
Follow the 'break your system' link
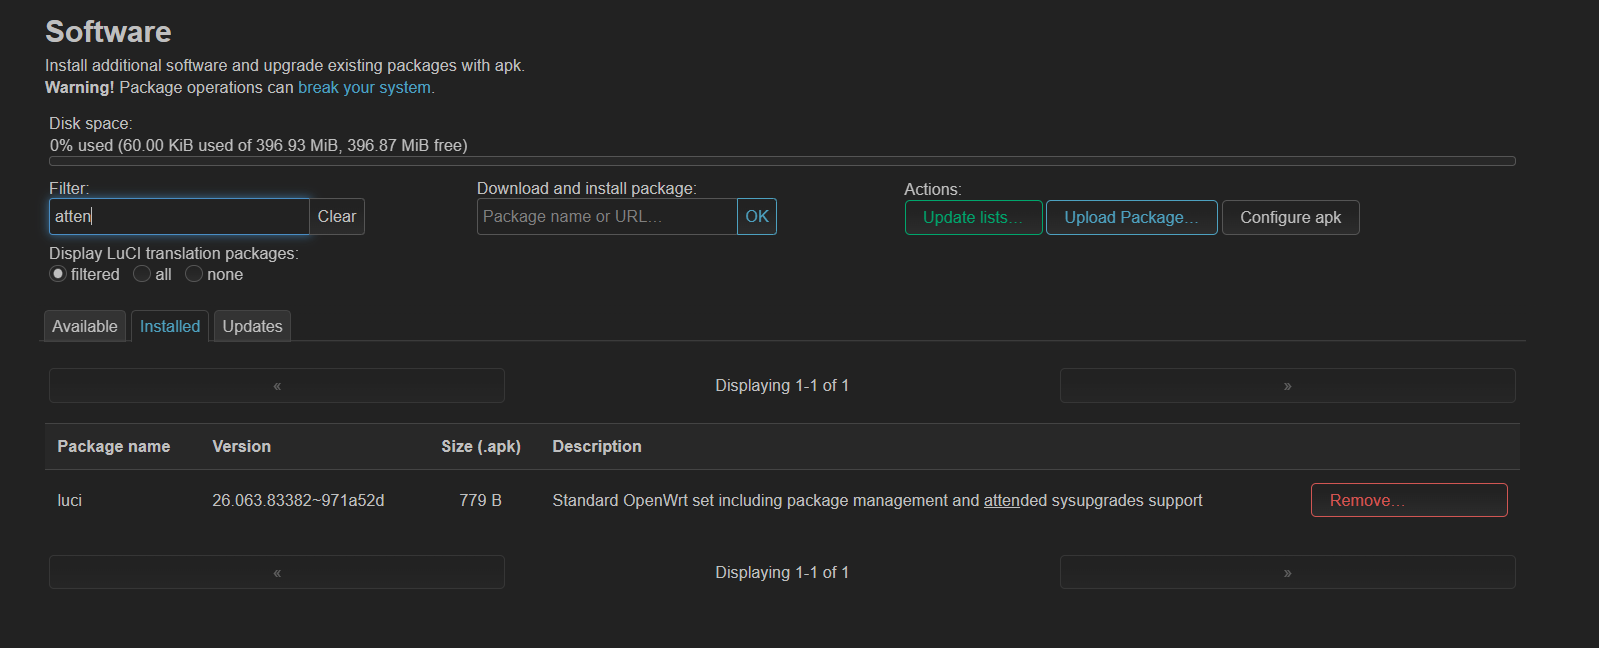click(x=365, y=88)
